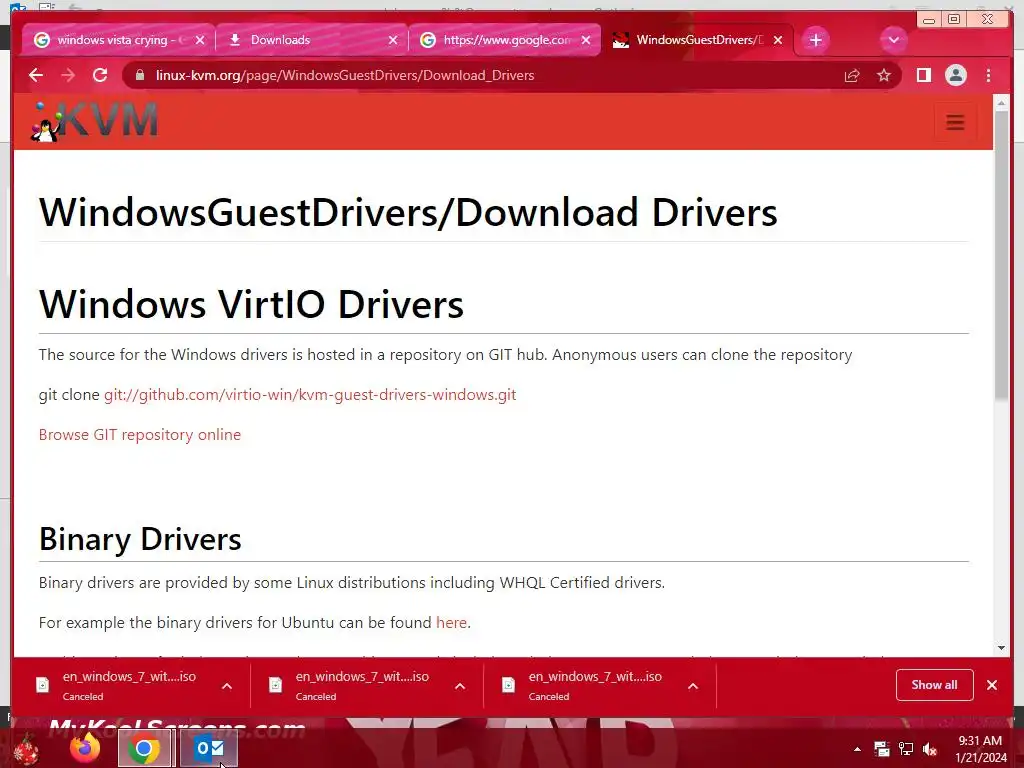Open the clock showing 9:31 AM
1024x768 pixels.
point(980,749)
